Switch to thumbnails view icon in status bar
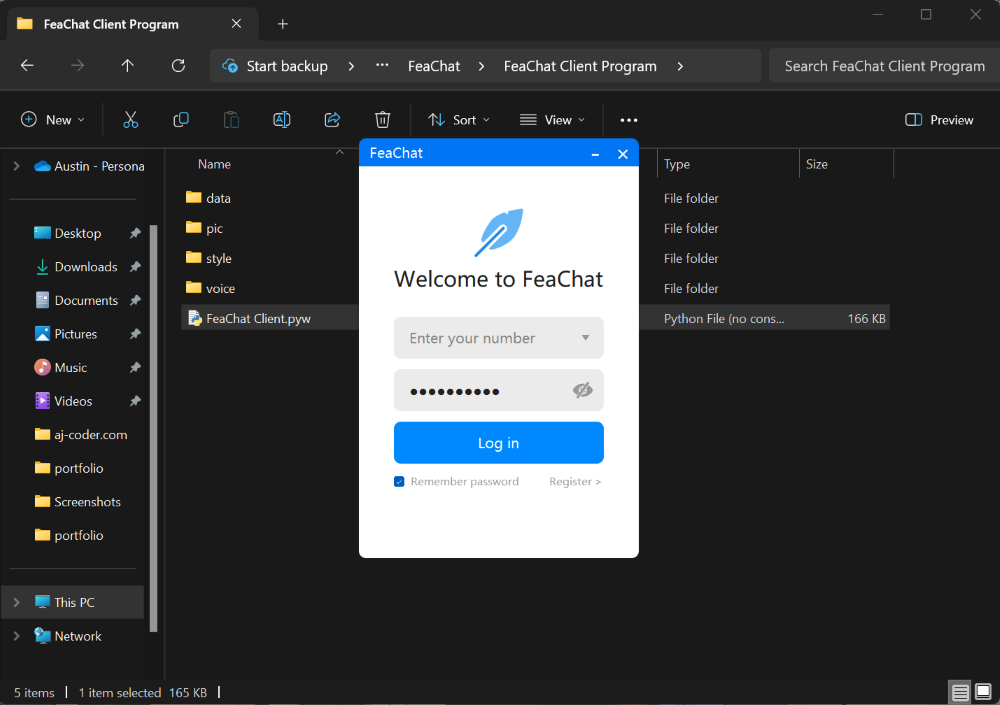 pos(983,692)
